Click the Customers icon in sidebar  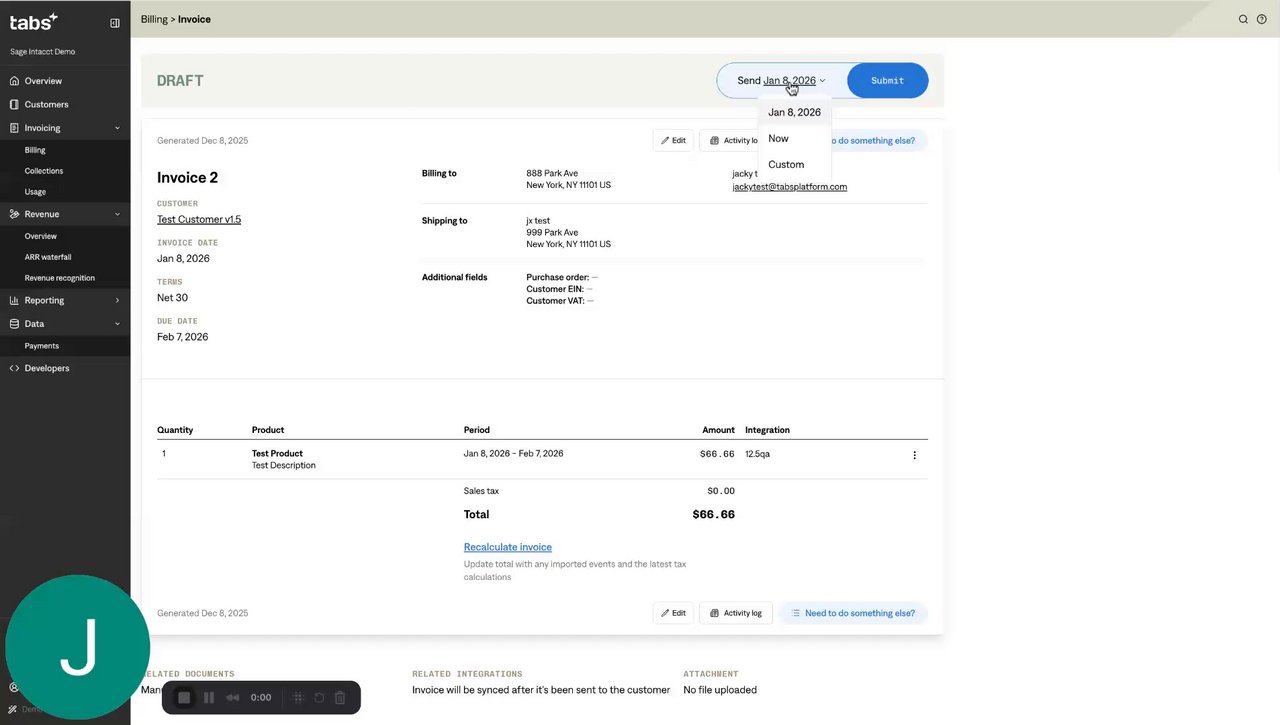14,104
